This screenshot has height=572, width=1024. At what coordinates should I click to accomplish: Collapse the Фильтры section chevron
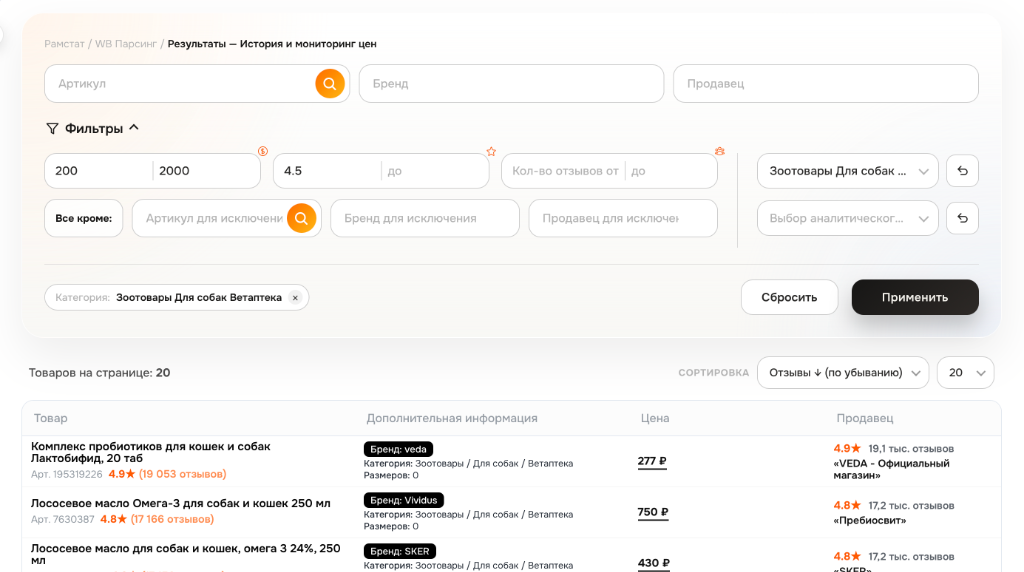134,127
